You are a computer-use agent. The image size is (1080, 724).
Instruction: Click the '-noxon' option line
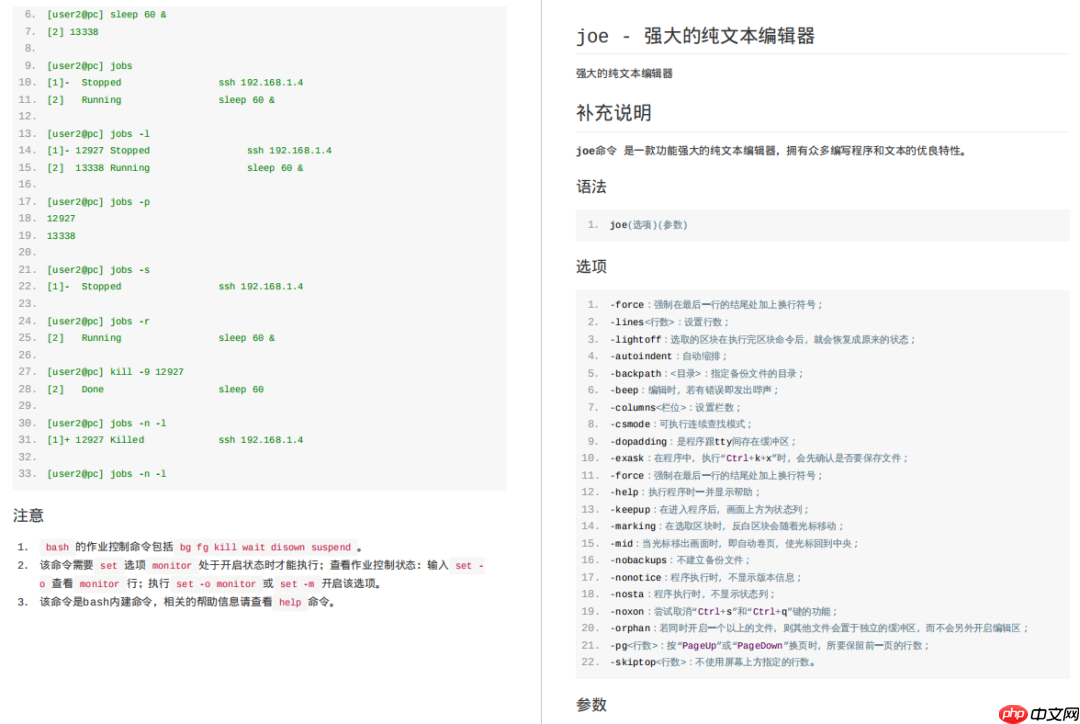[x=724, y=611]
